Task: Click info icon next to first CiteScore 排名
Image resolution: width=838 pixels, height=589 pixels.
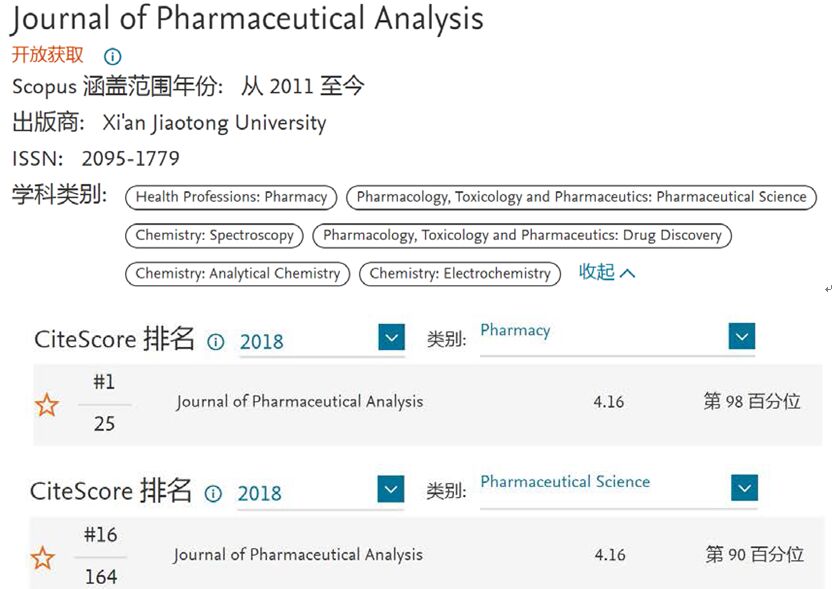Action: coord(215,342)
